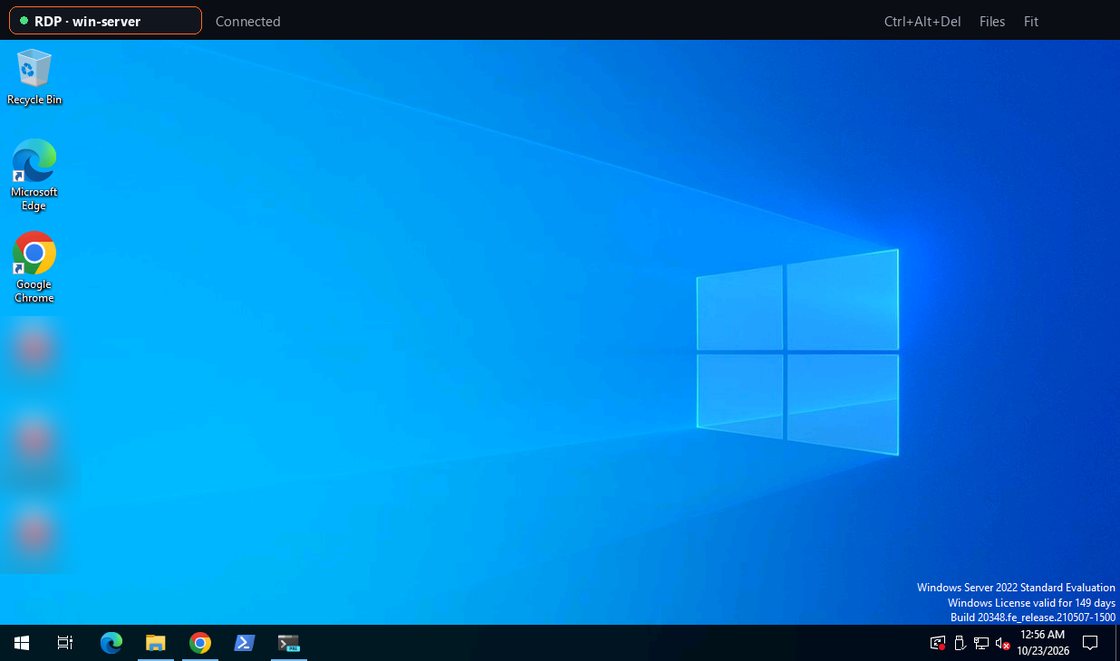The width and height of the screenshot is (1120, 661).
Task: Click the Fit display button
Action: tap(1031, 21)
